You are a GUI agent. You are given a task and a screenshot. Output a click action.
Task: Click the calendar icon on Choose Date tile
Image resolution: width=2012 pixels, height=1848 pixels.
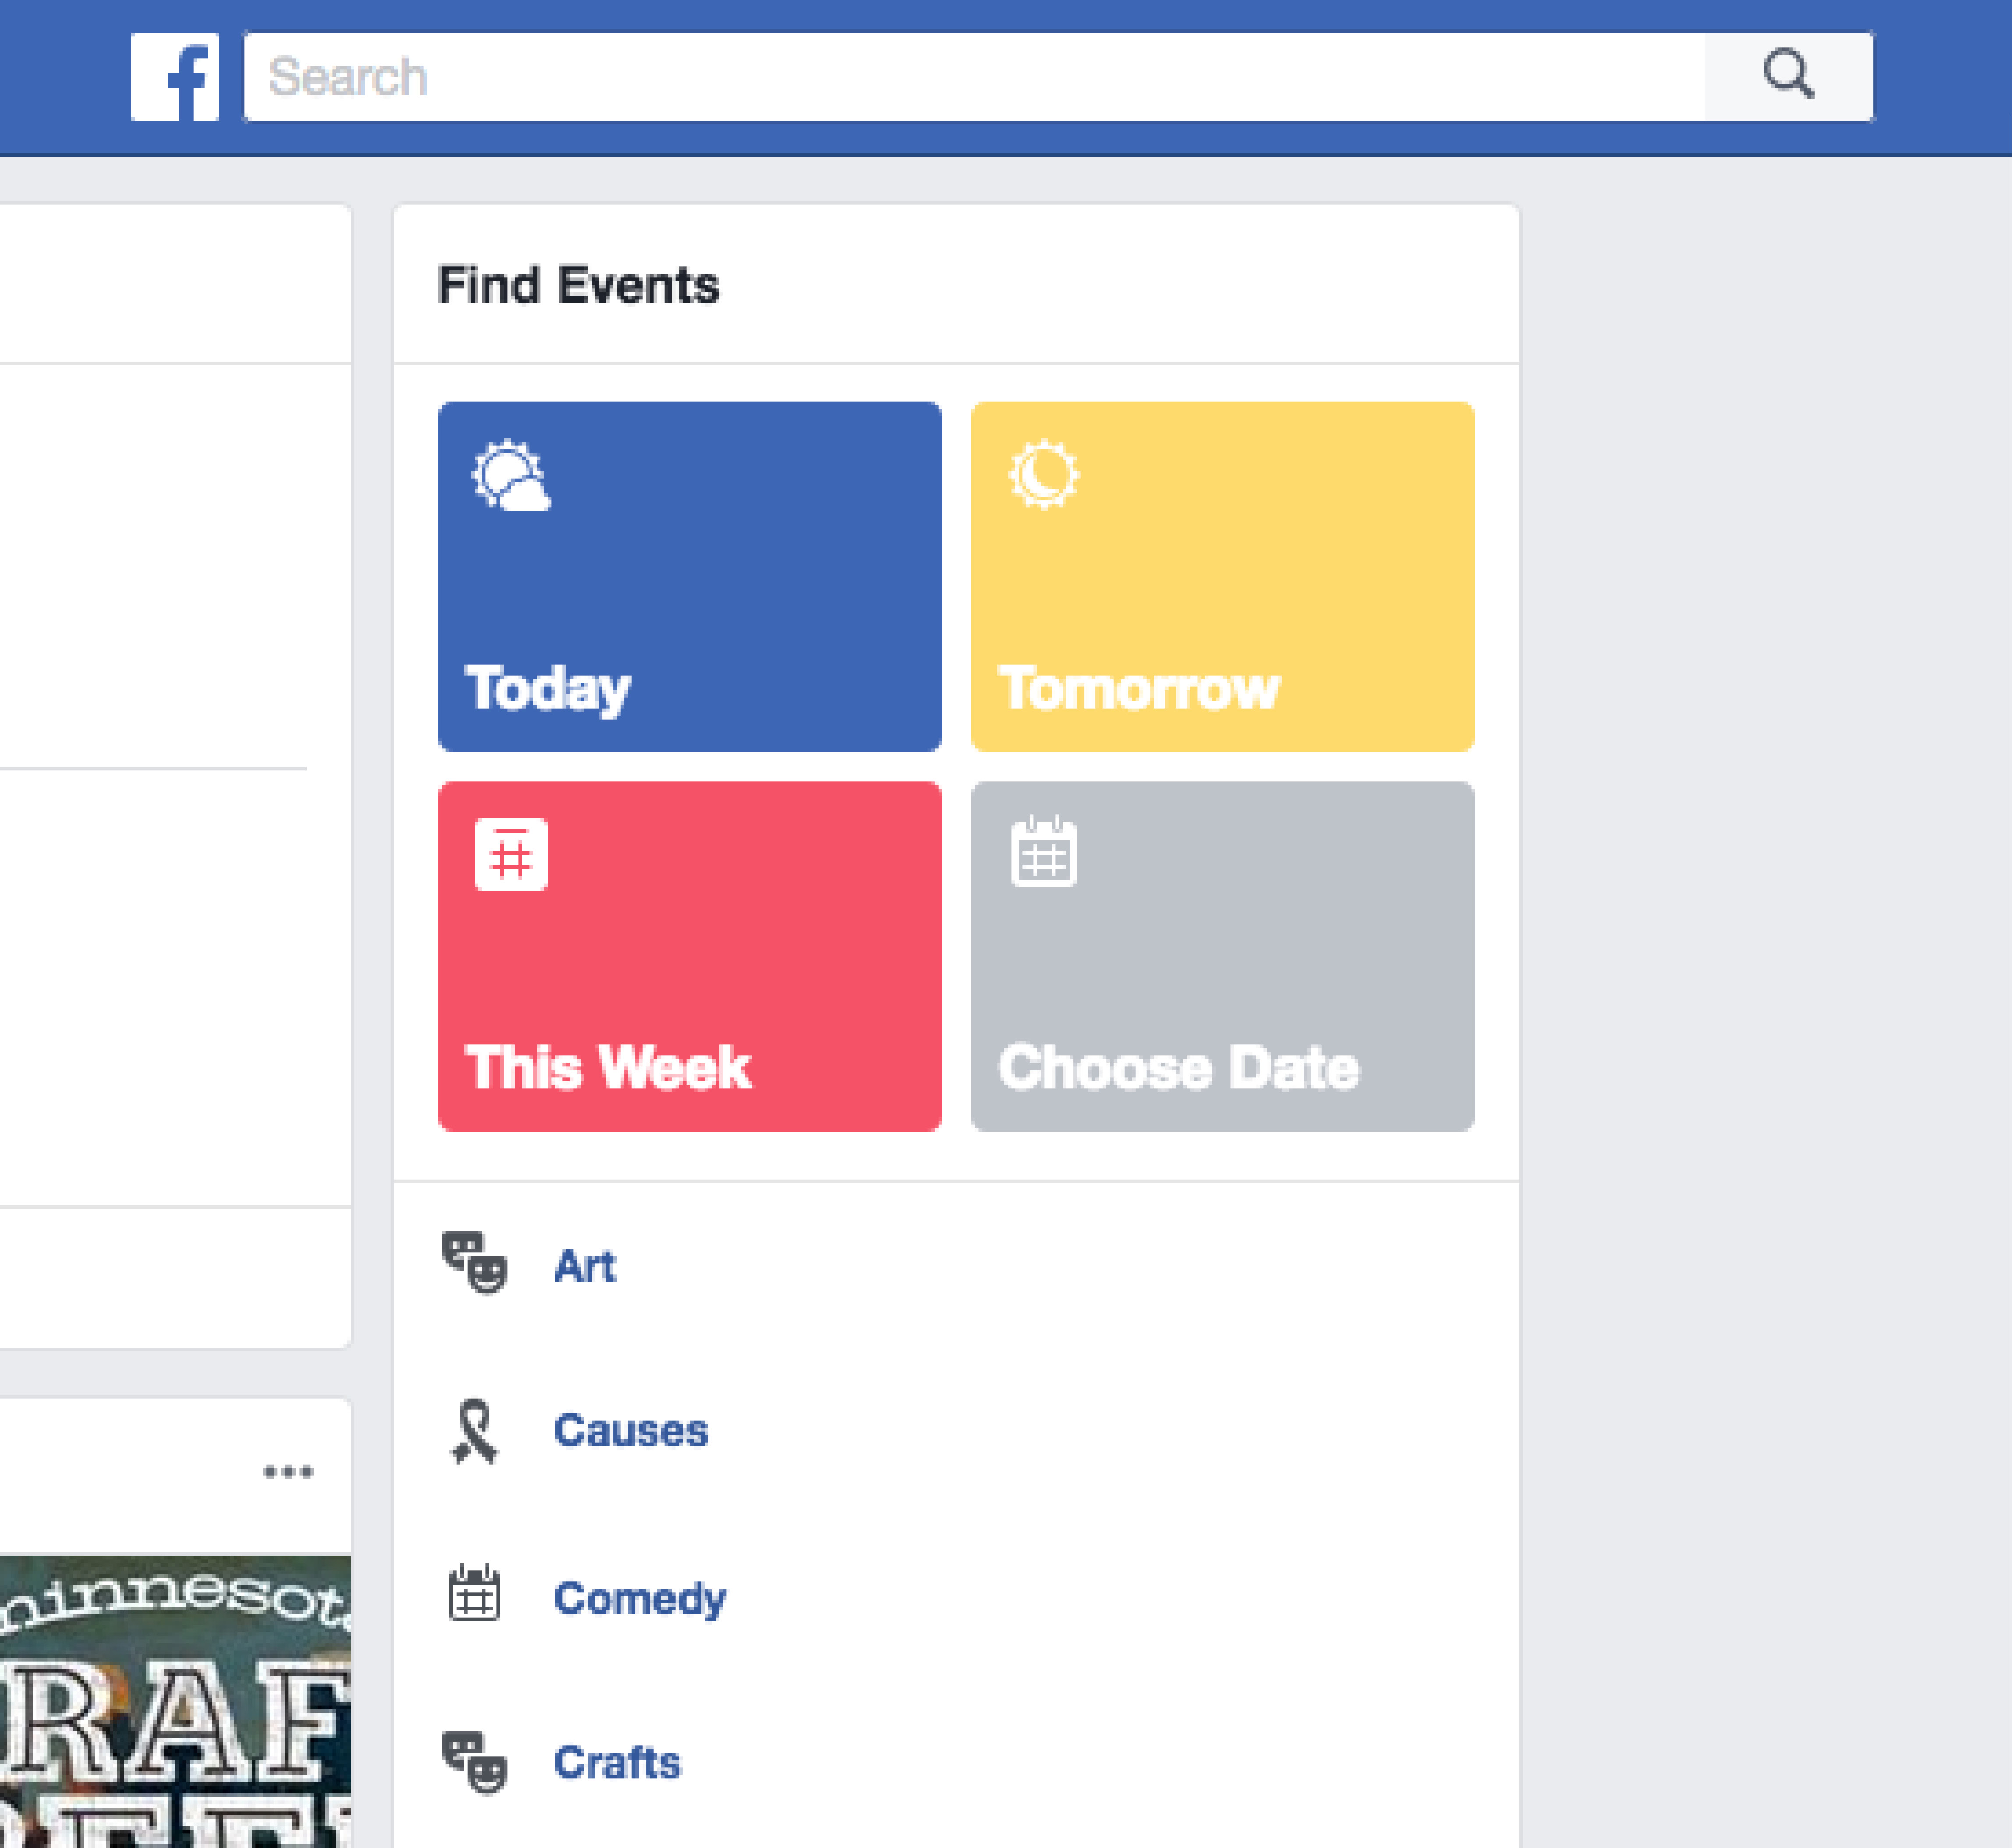1044,852
